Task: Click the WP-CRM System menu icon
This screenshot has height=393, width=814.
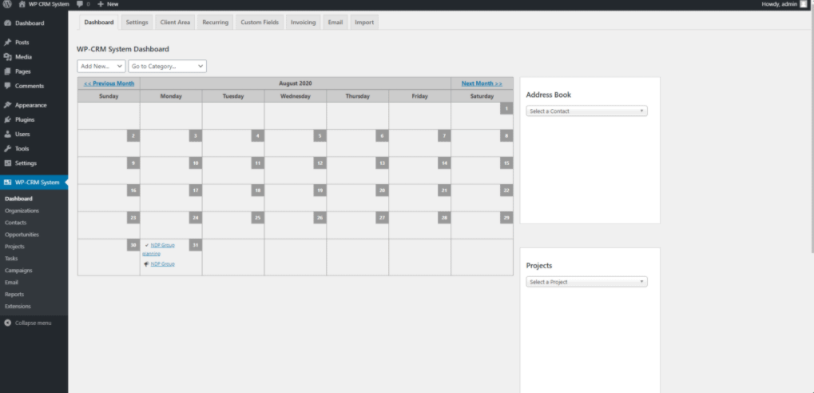Action: point(7,183)
